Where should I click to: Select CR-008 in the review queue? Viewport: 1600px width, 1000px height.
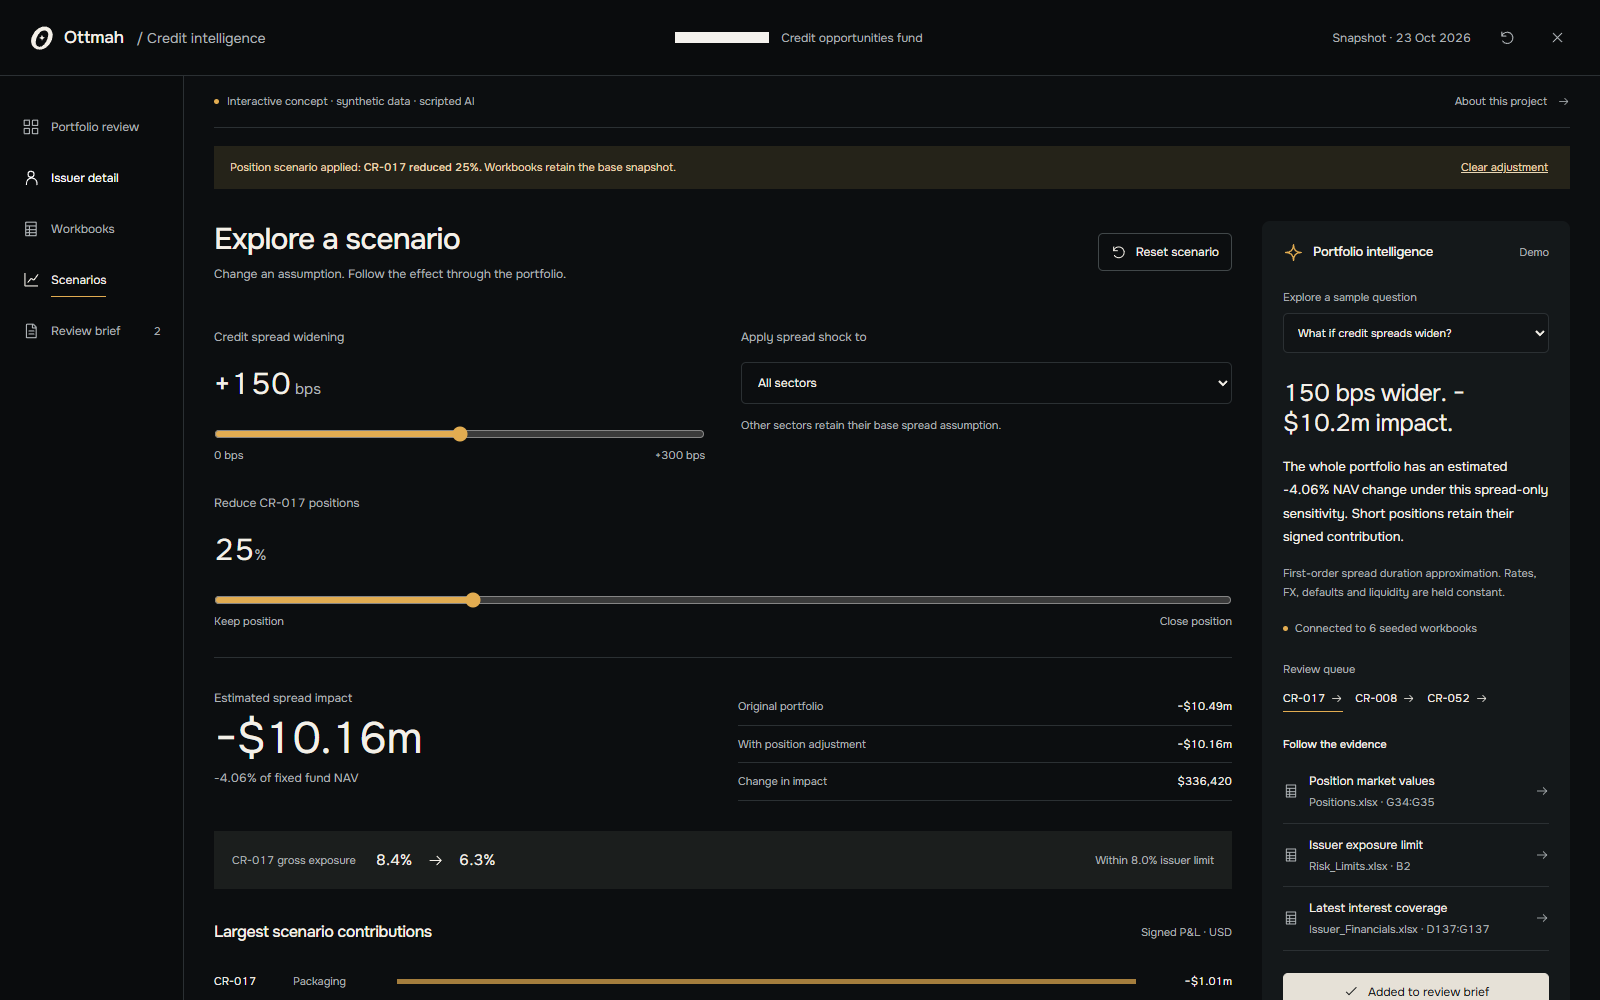[x=1384, y=699]
